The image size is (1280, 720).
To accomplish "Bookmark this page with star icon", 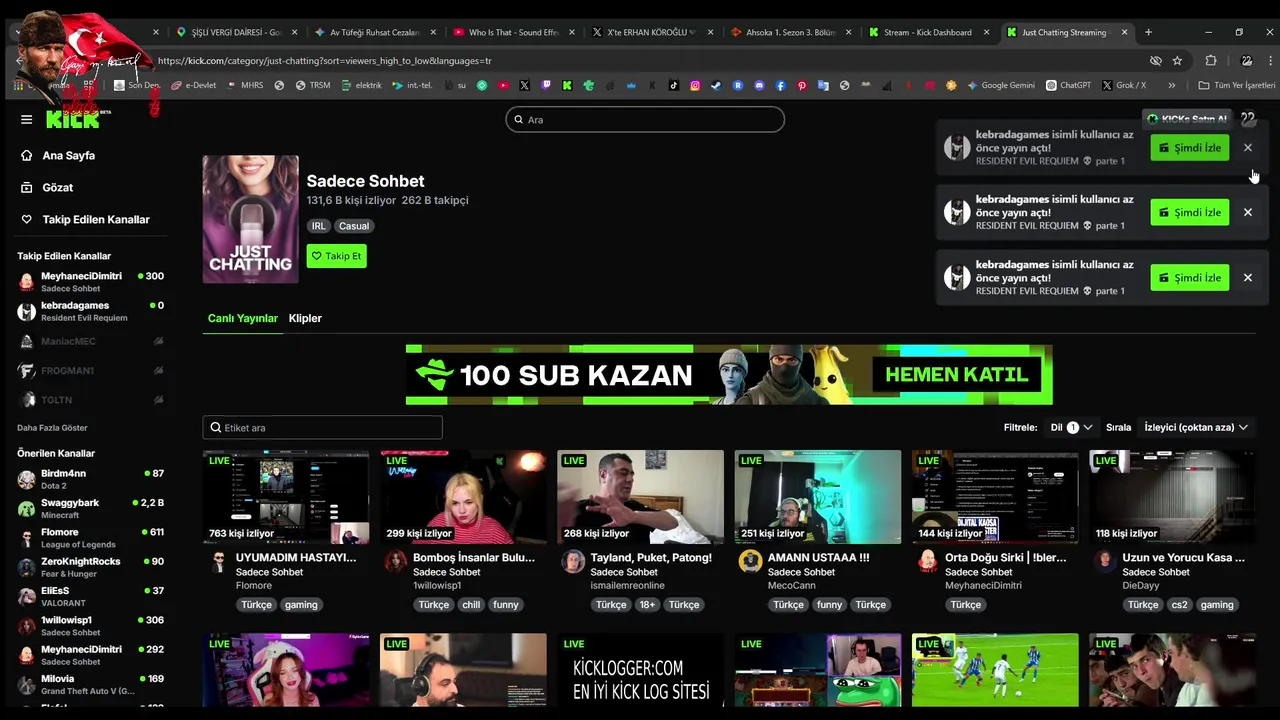I will coord(1177,60).
